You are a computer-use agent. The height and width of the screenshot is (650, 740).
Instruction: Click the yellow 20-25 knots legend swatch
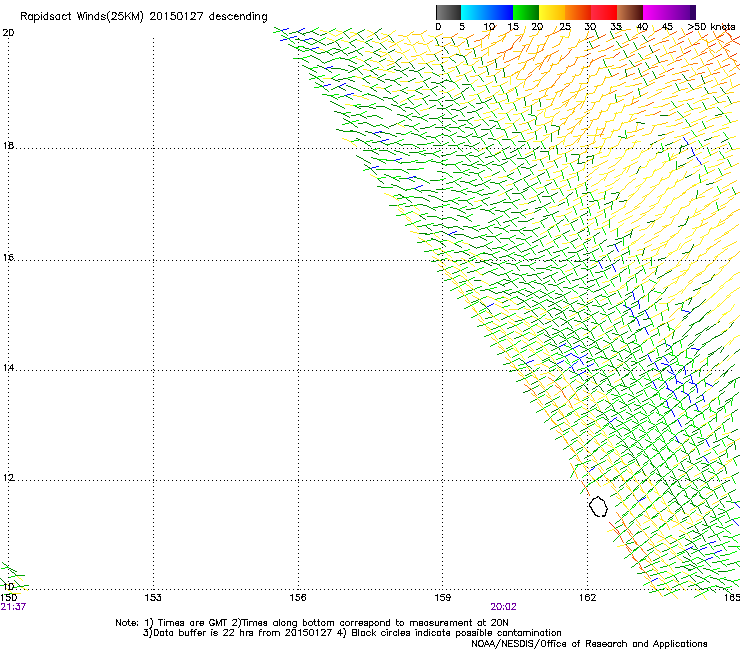[552, 12]
